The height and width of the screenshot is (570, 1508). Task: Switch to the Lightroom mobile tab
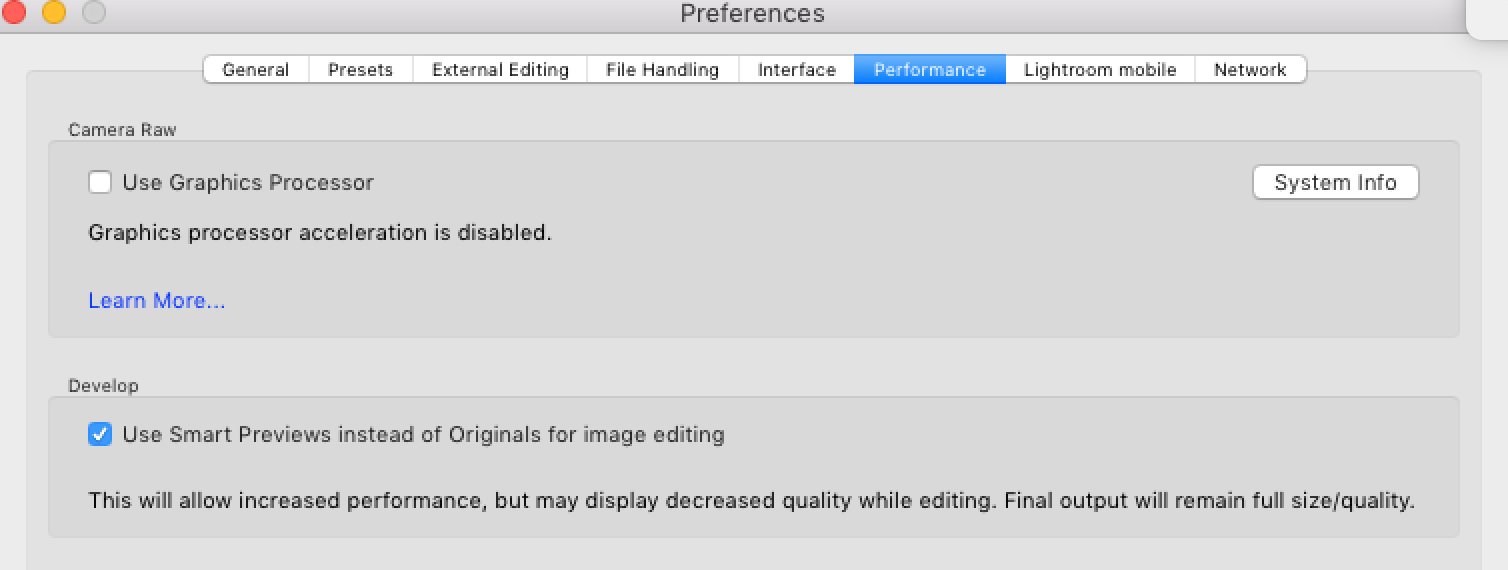pos(1100,70)
